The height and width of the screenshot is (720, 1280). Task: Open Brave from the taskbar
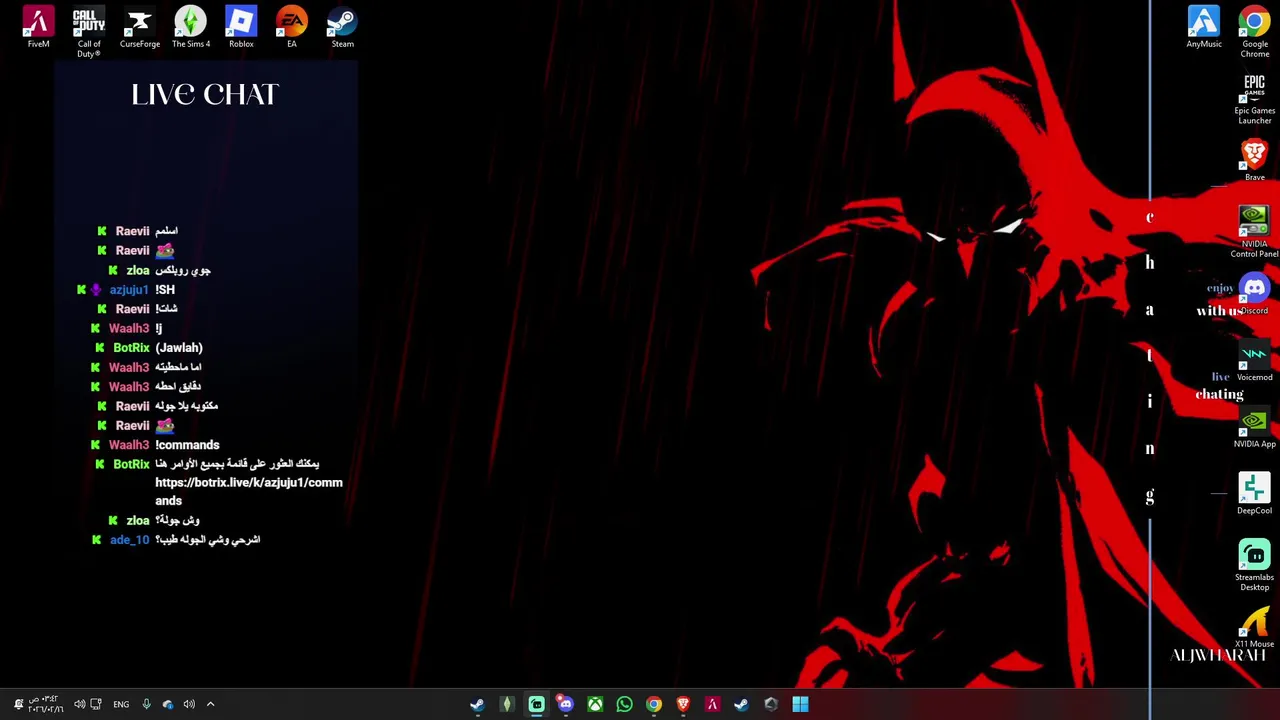pyautogui.click(x=683, y=704)
